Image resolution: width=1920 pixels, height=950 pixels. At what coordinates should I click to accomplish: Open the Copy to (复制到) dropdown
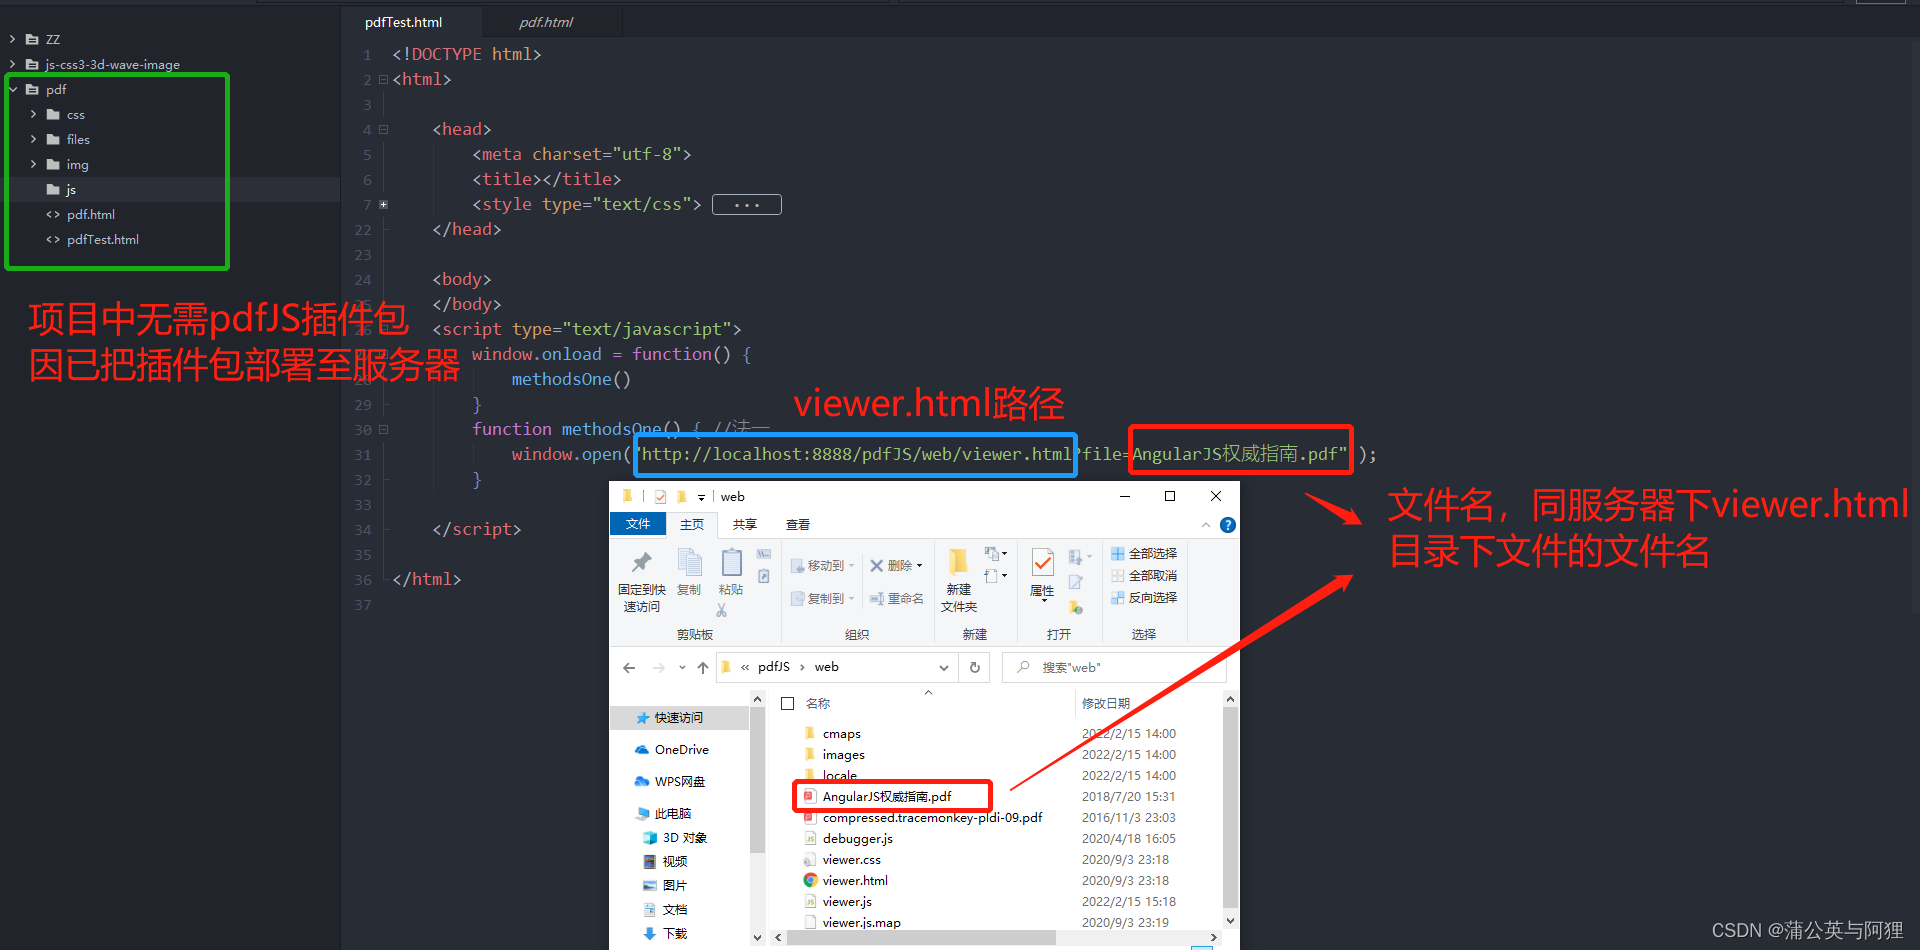tap(823, 598)
